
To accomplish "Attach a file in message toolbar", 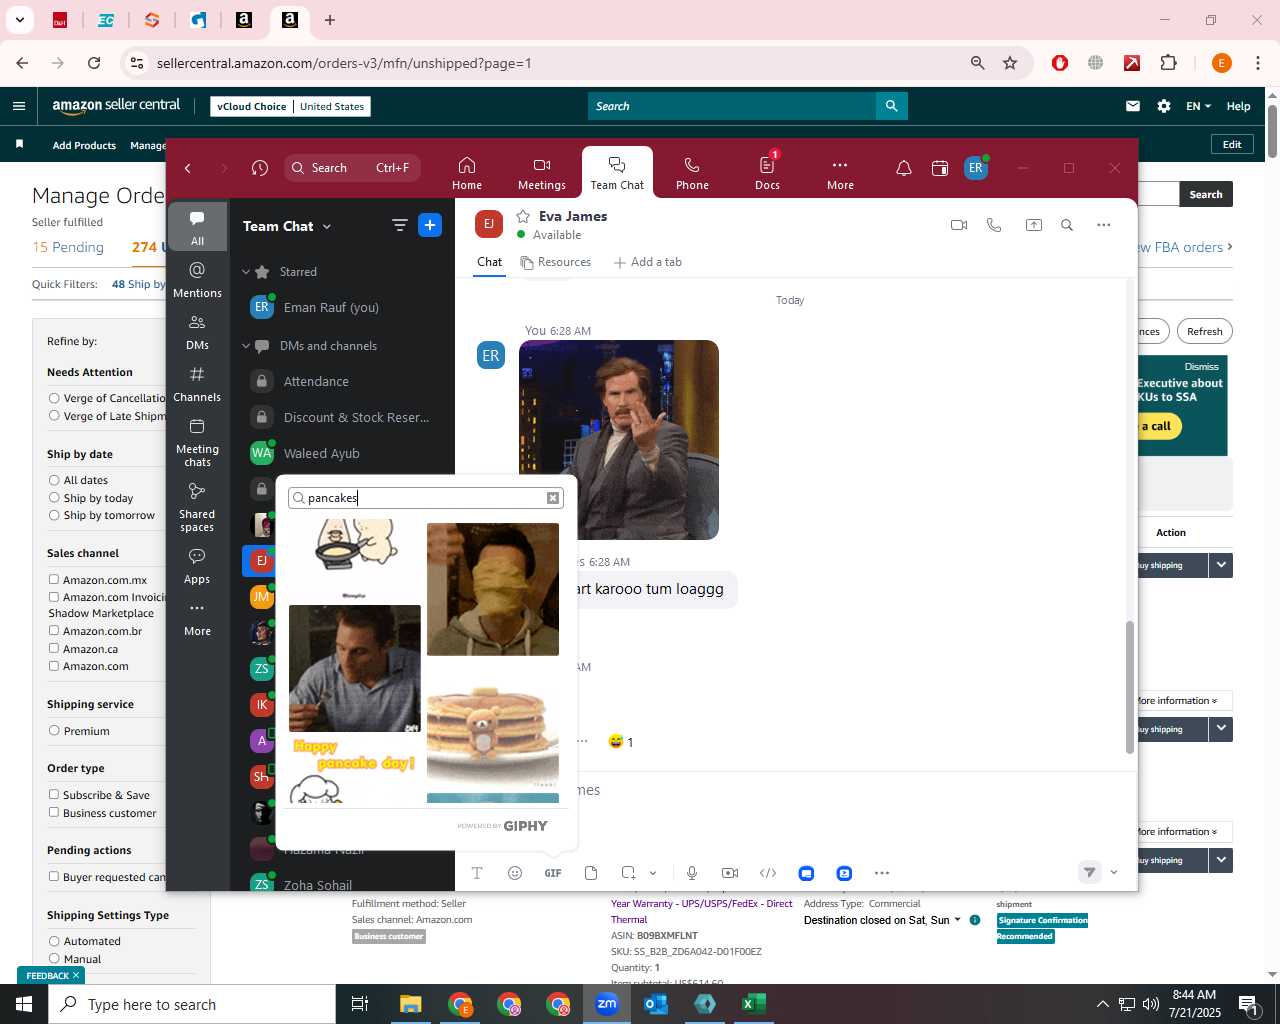I will 591,873.
